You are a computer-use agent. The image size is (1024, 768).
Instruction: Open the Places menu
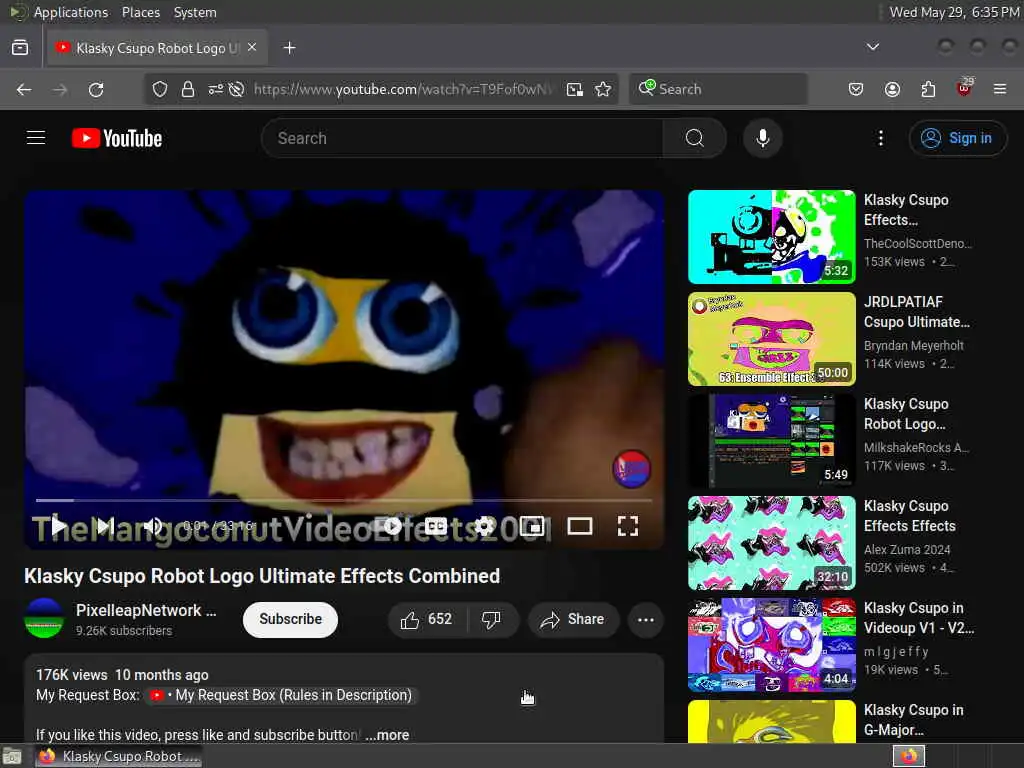tap(140, 12)
